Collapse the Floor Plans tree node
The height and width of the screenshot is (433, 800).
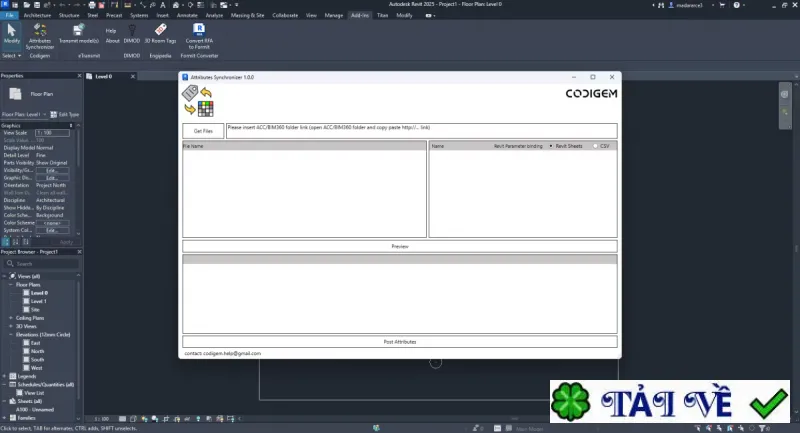[11, 285]
